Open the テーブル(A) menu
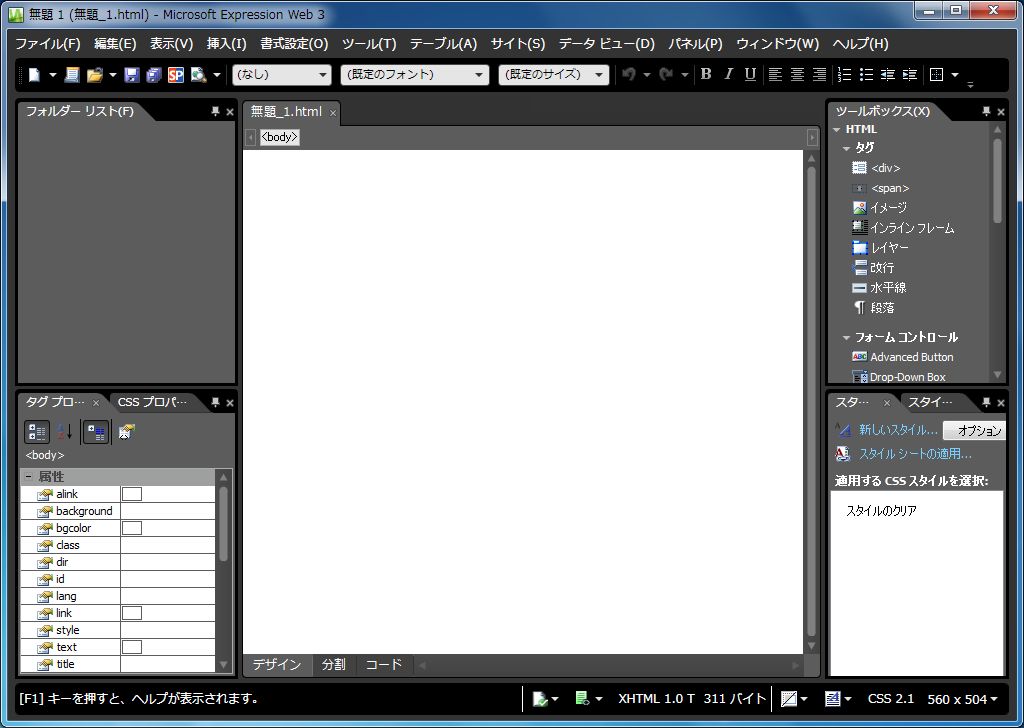Image resolution: width=1024 pixels, height=728 pixels. [x=443, y=44]
